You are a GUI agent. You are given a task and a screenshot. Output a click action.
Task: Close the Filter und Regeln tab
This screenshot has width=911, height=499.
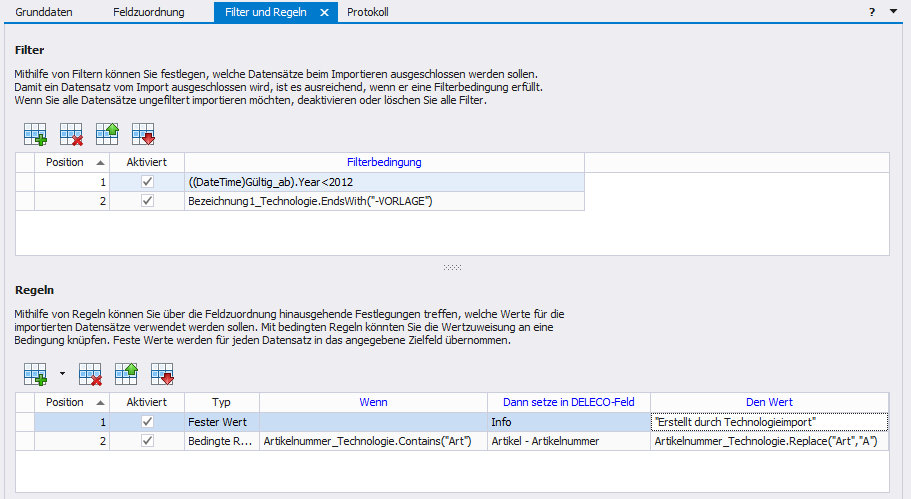click(325, 12)
